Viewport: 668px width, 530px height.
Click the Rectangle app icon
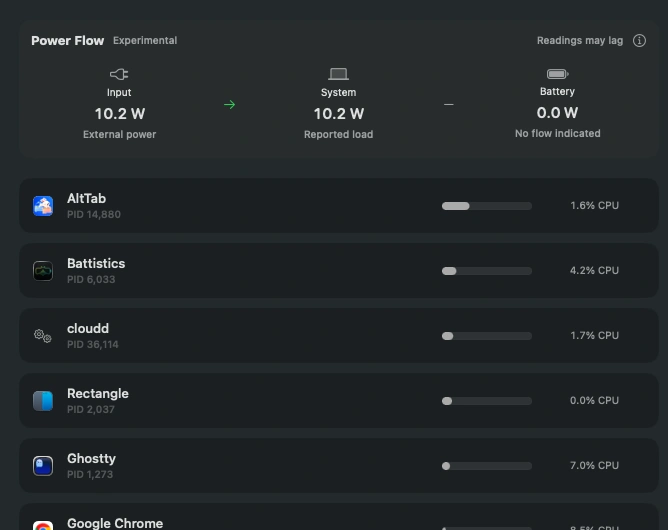click(43, 401)
